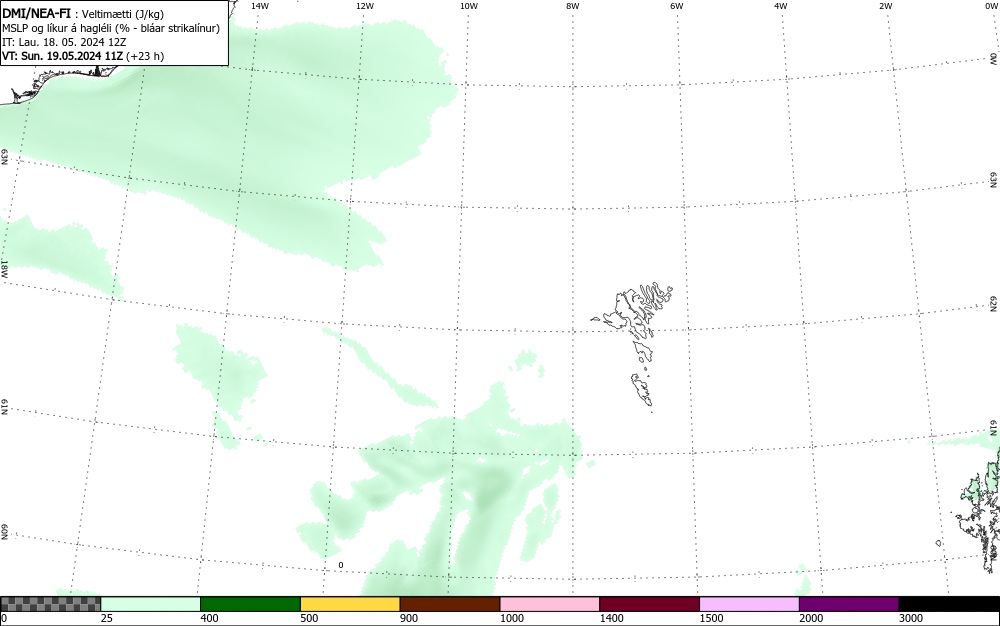
Task: Click the "10W" longitude label
Action: click(469, 6)
